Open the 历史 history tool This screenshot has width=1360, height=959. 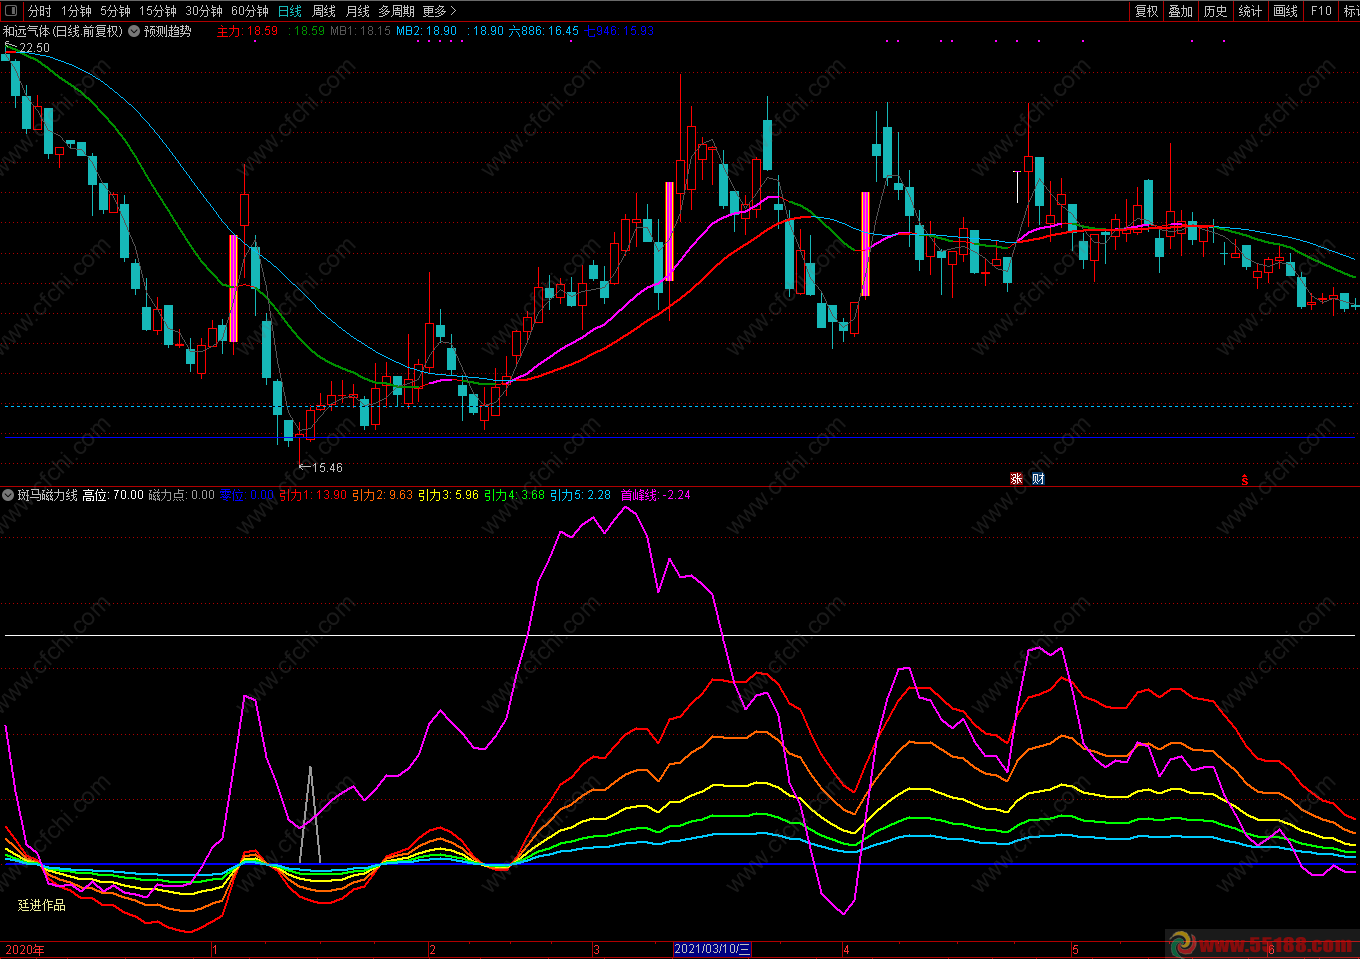[1215, 11]
